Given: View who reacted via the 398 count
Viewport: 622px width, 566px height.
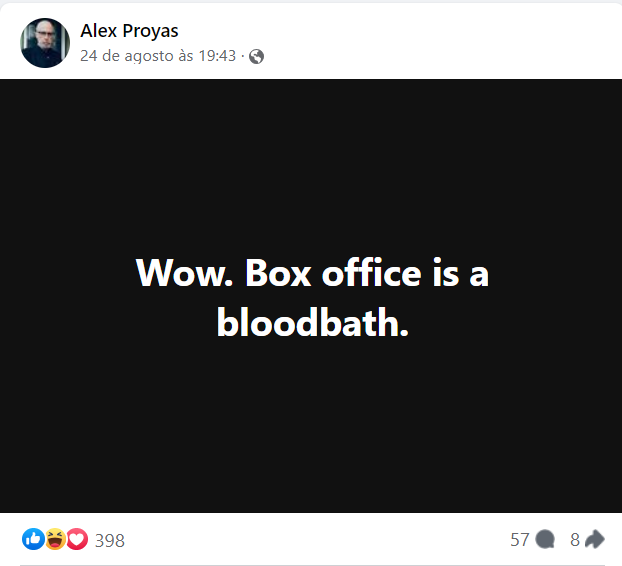Looking at the screenshot, I should [x=110, y=541].
